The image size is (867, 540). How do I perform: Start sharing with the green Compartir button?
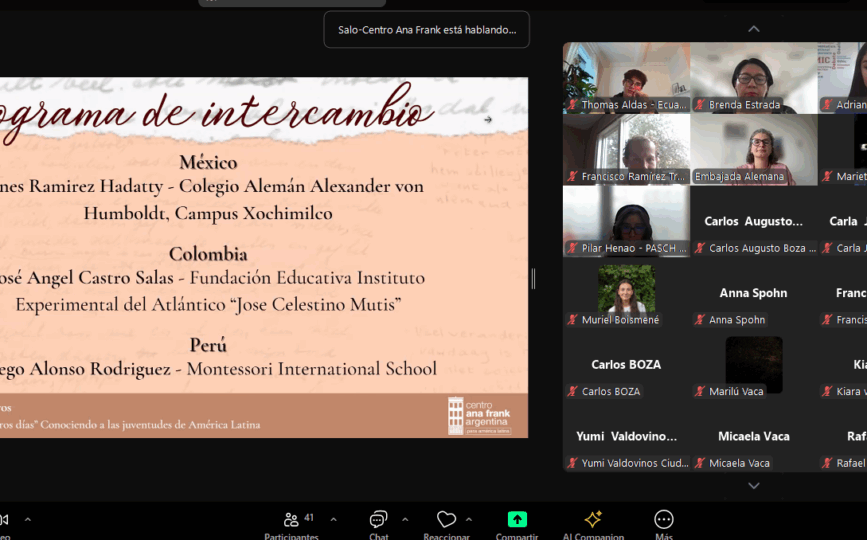[517, 519]
